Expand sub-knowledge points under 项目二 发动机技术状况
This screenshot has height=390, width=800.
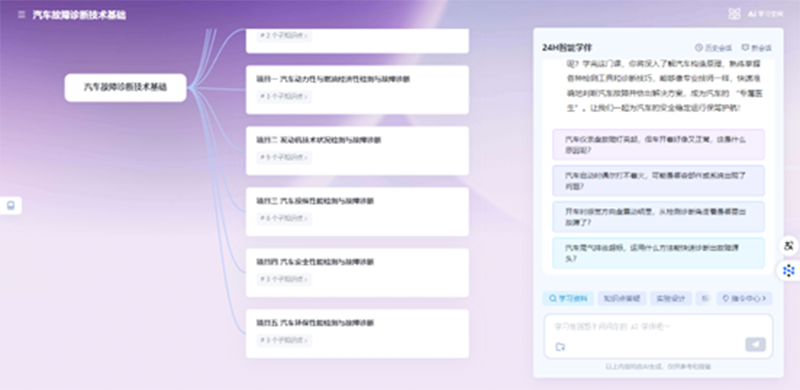click(284, 157)
